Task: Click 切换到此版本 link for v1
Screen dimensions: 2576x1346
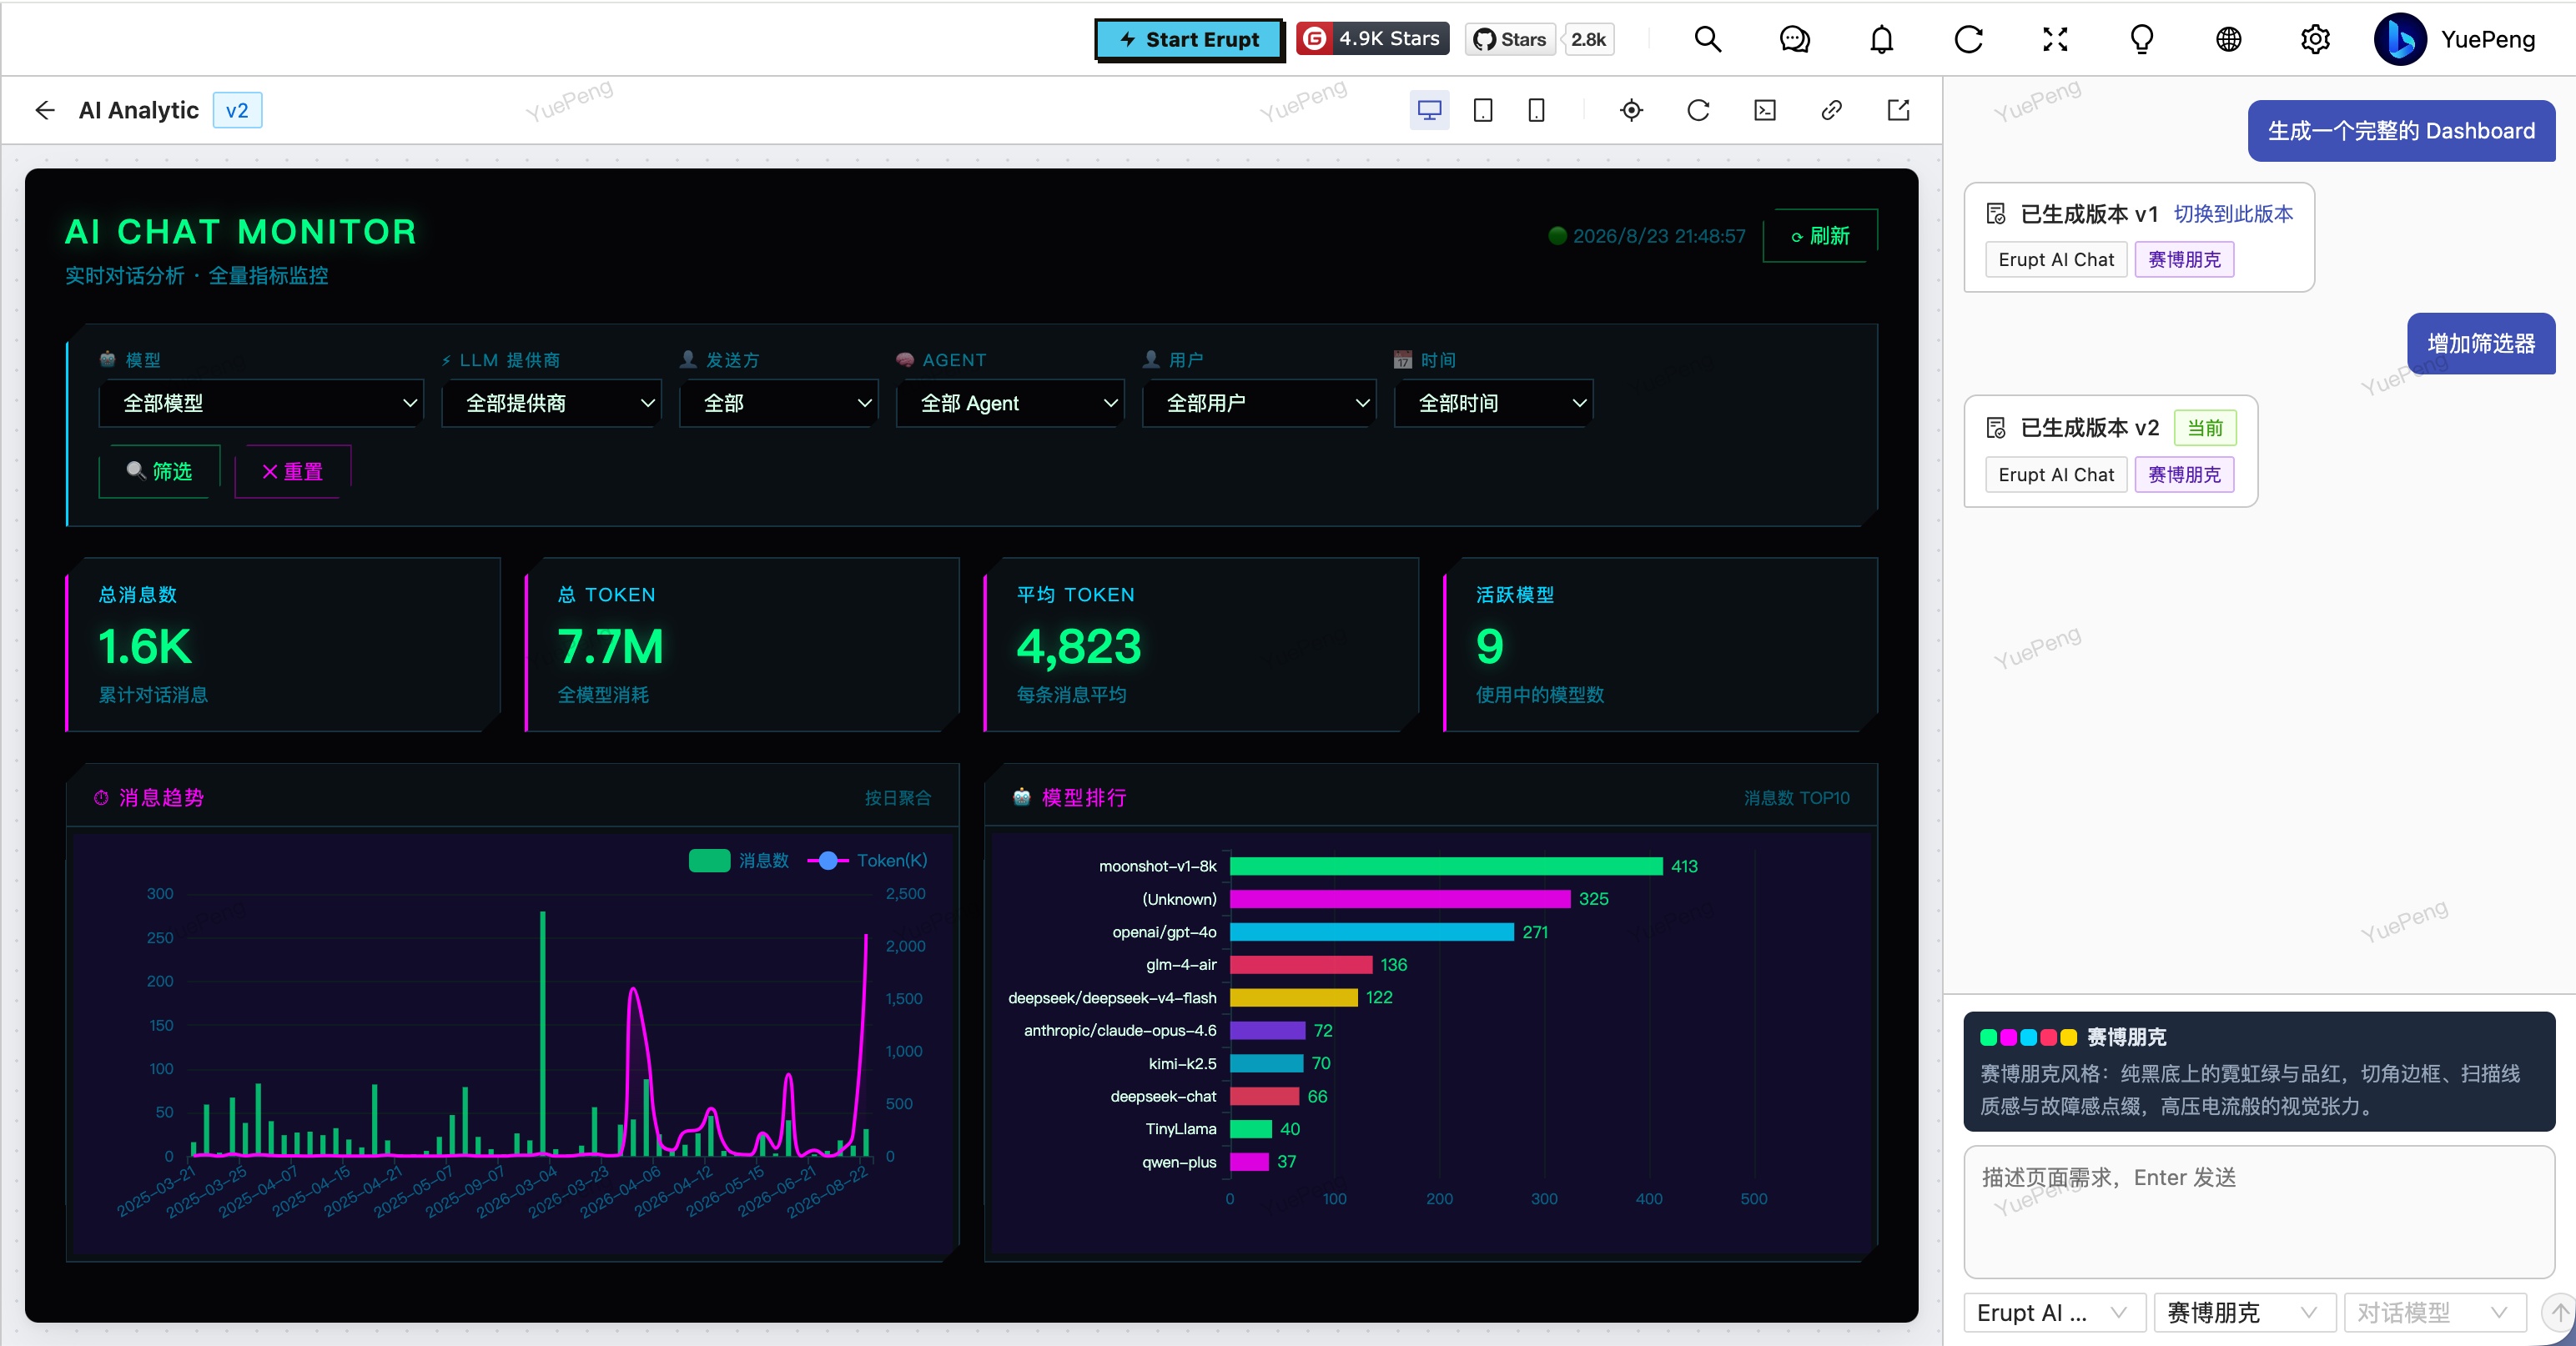Action: (2233, 214)
